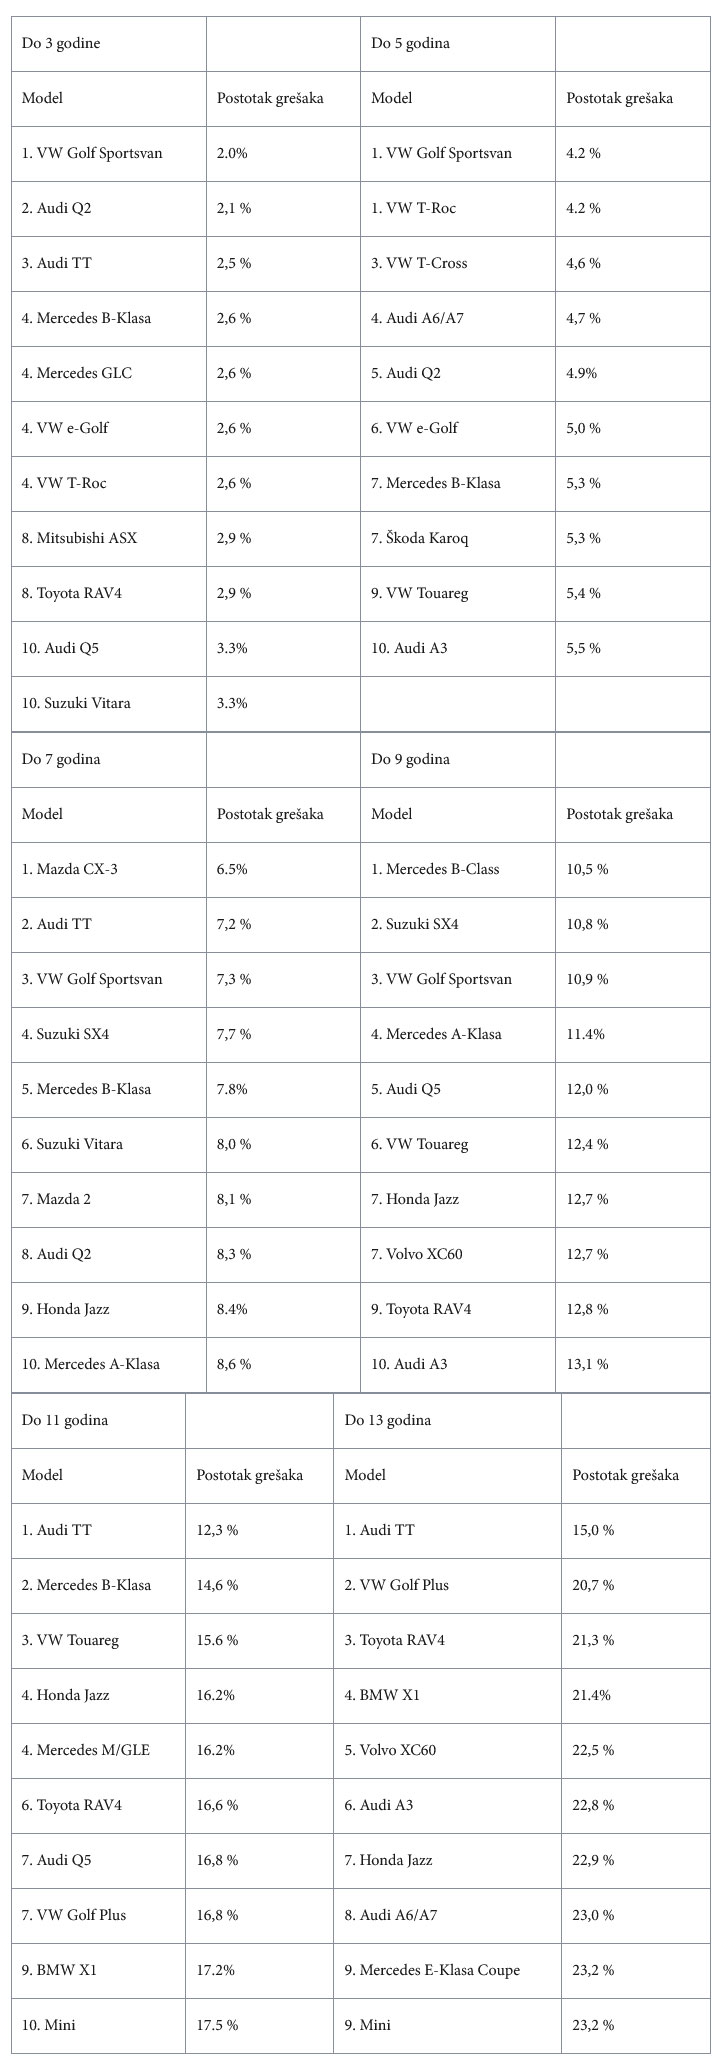Select the 2.0% error percentage cell
The width and height of the screenshot is (719, 2068).
click(232, 153)
